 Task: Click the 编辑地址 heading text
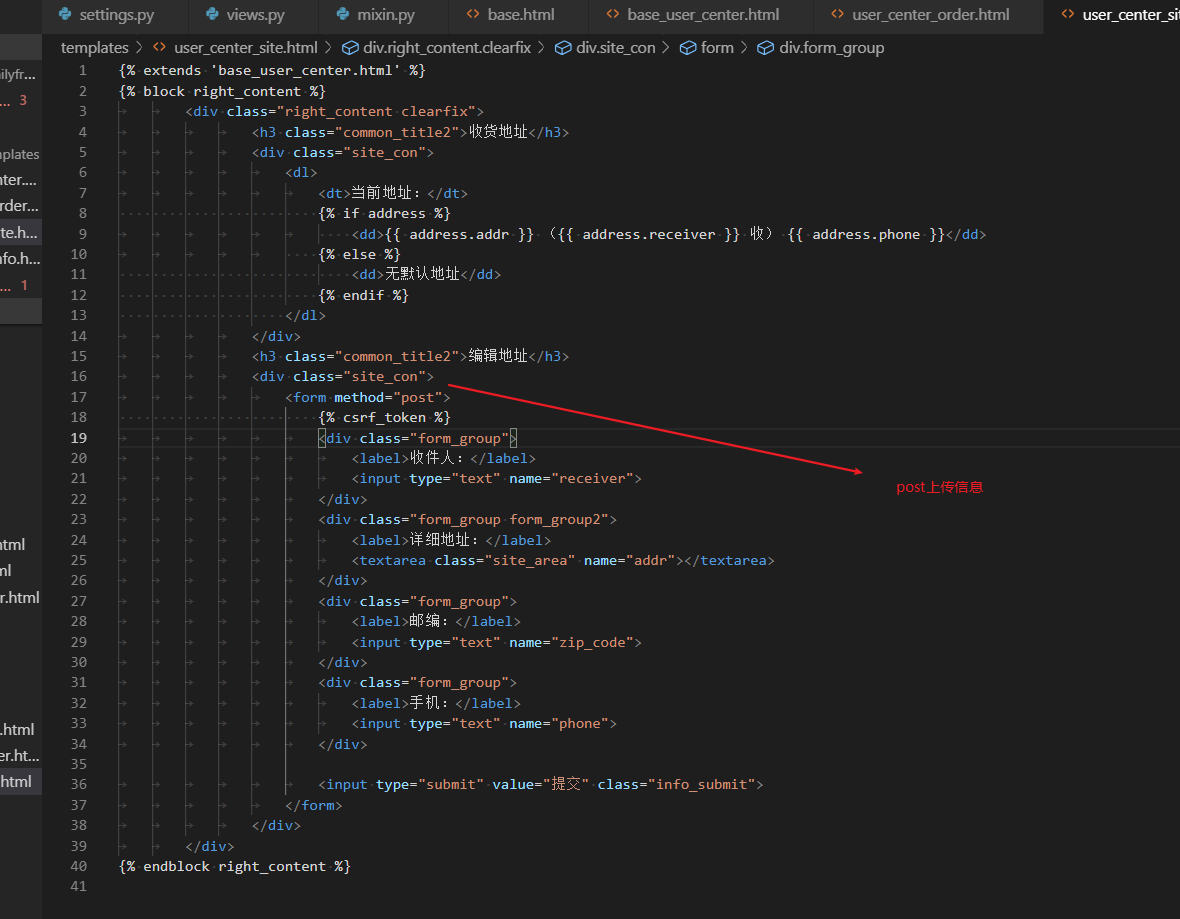tap(498, 356)
